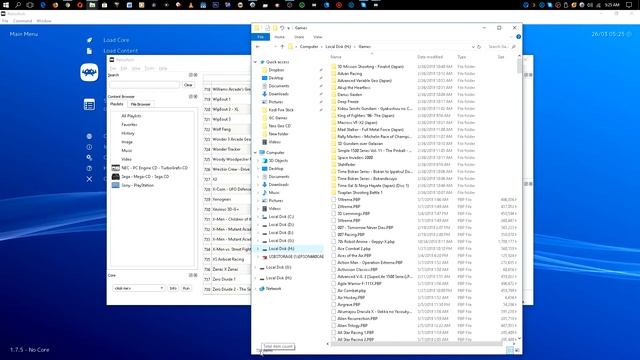
Task: Click the Explorer horizontal scrollbar
Action: tap(416, 344)
